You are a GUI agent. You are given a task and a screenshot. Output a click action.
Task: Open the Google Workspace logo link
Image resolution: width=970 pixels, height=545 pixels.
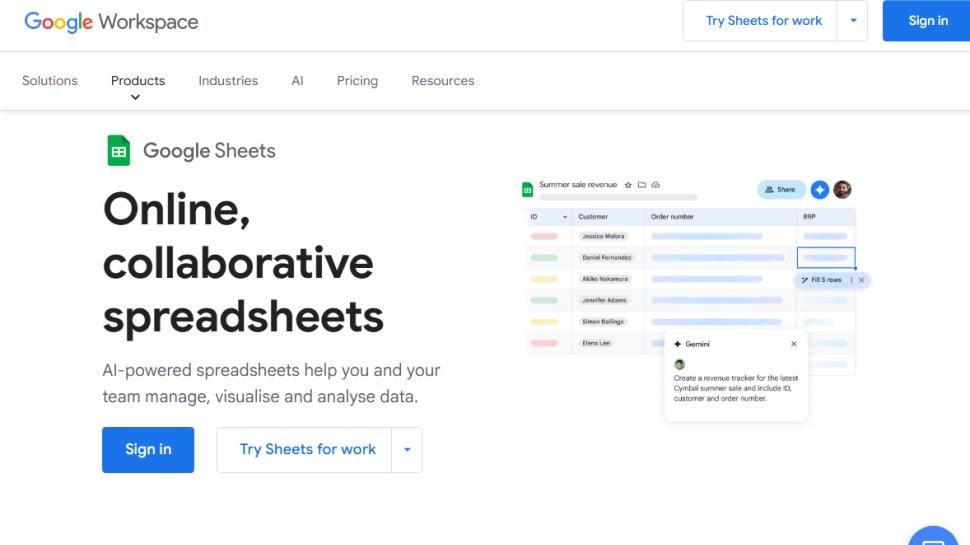click(x=111, y=22)
